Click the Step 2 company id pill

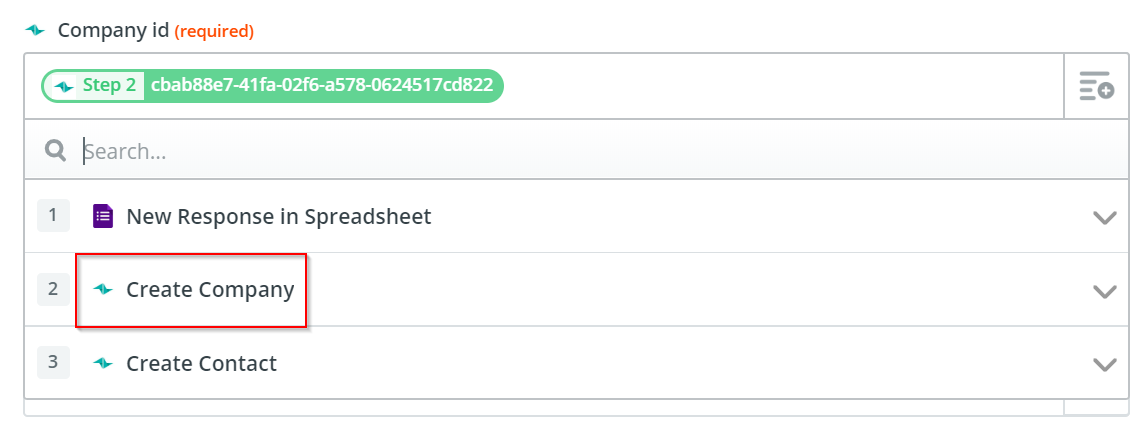(272, 86)
